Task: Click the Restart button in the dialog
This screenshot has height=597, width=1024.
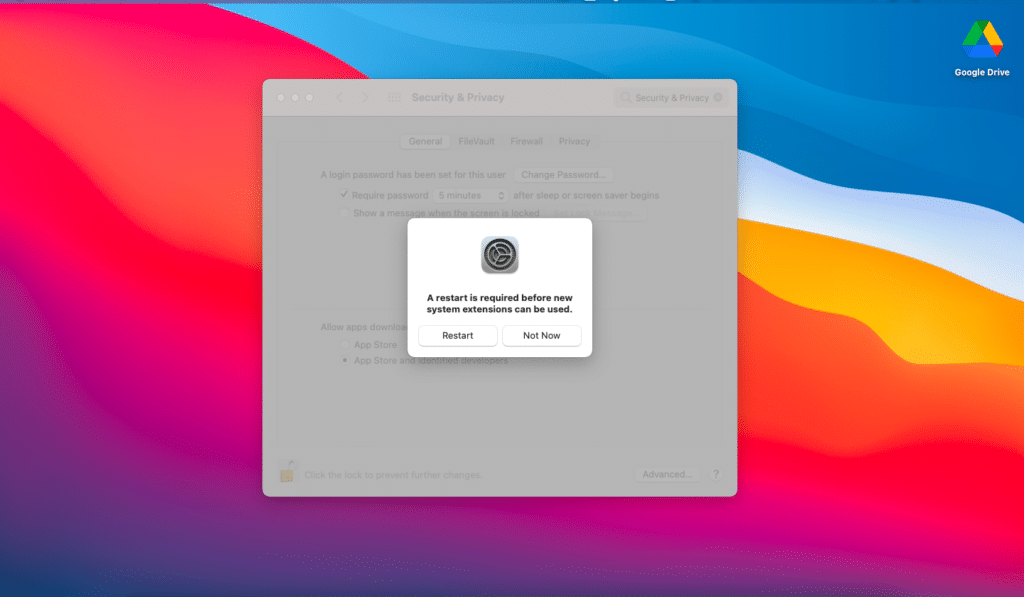Action: 457,335
